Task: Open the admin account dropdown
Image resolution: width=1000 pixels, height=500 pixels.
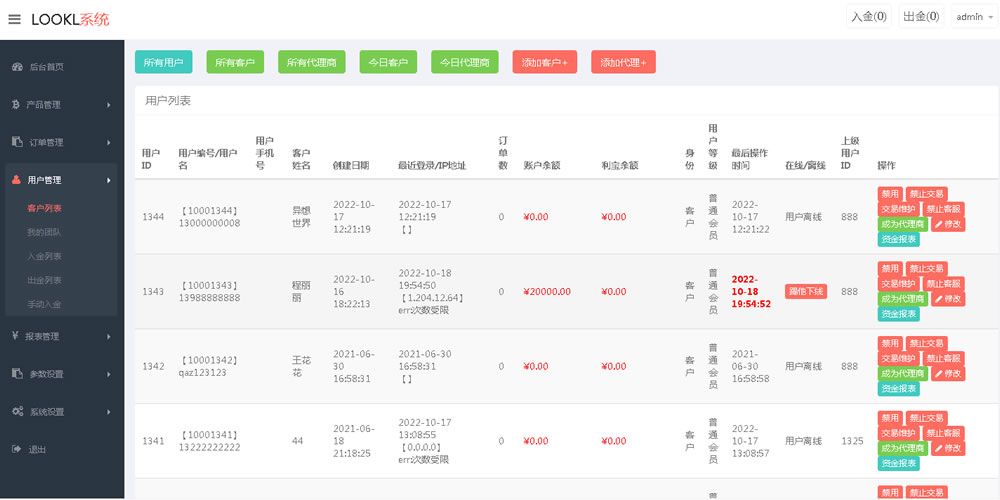Action: (x=974, y=17)
